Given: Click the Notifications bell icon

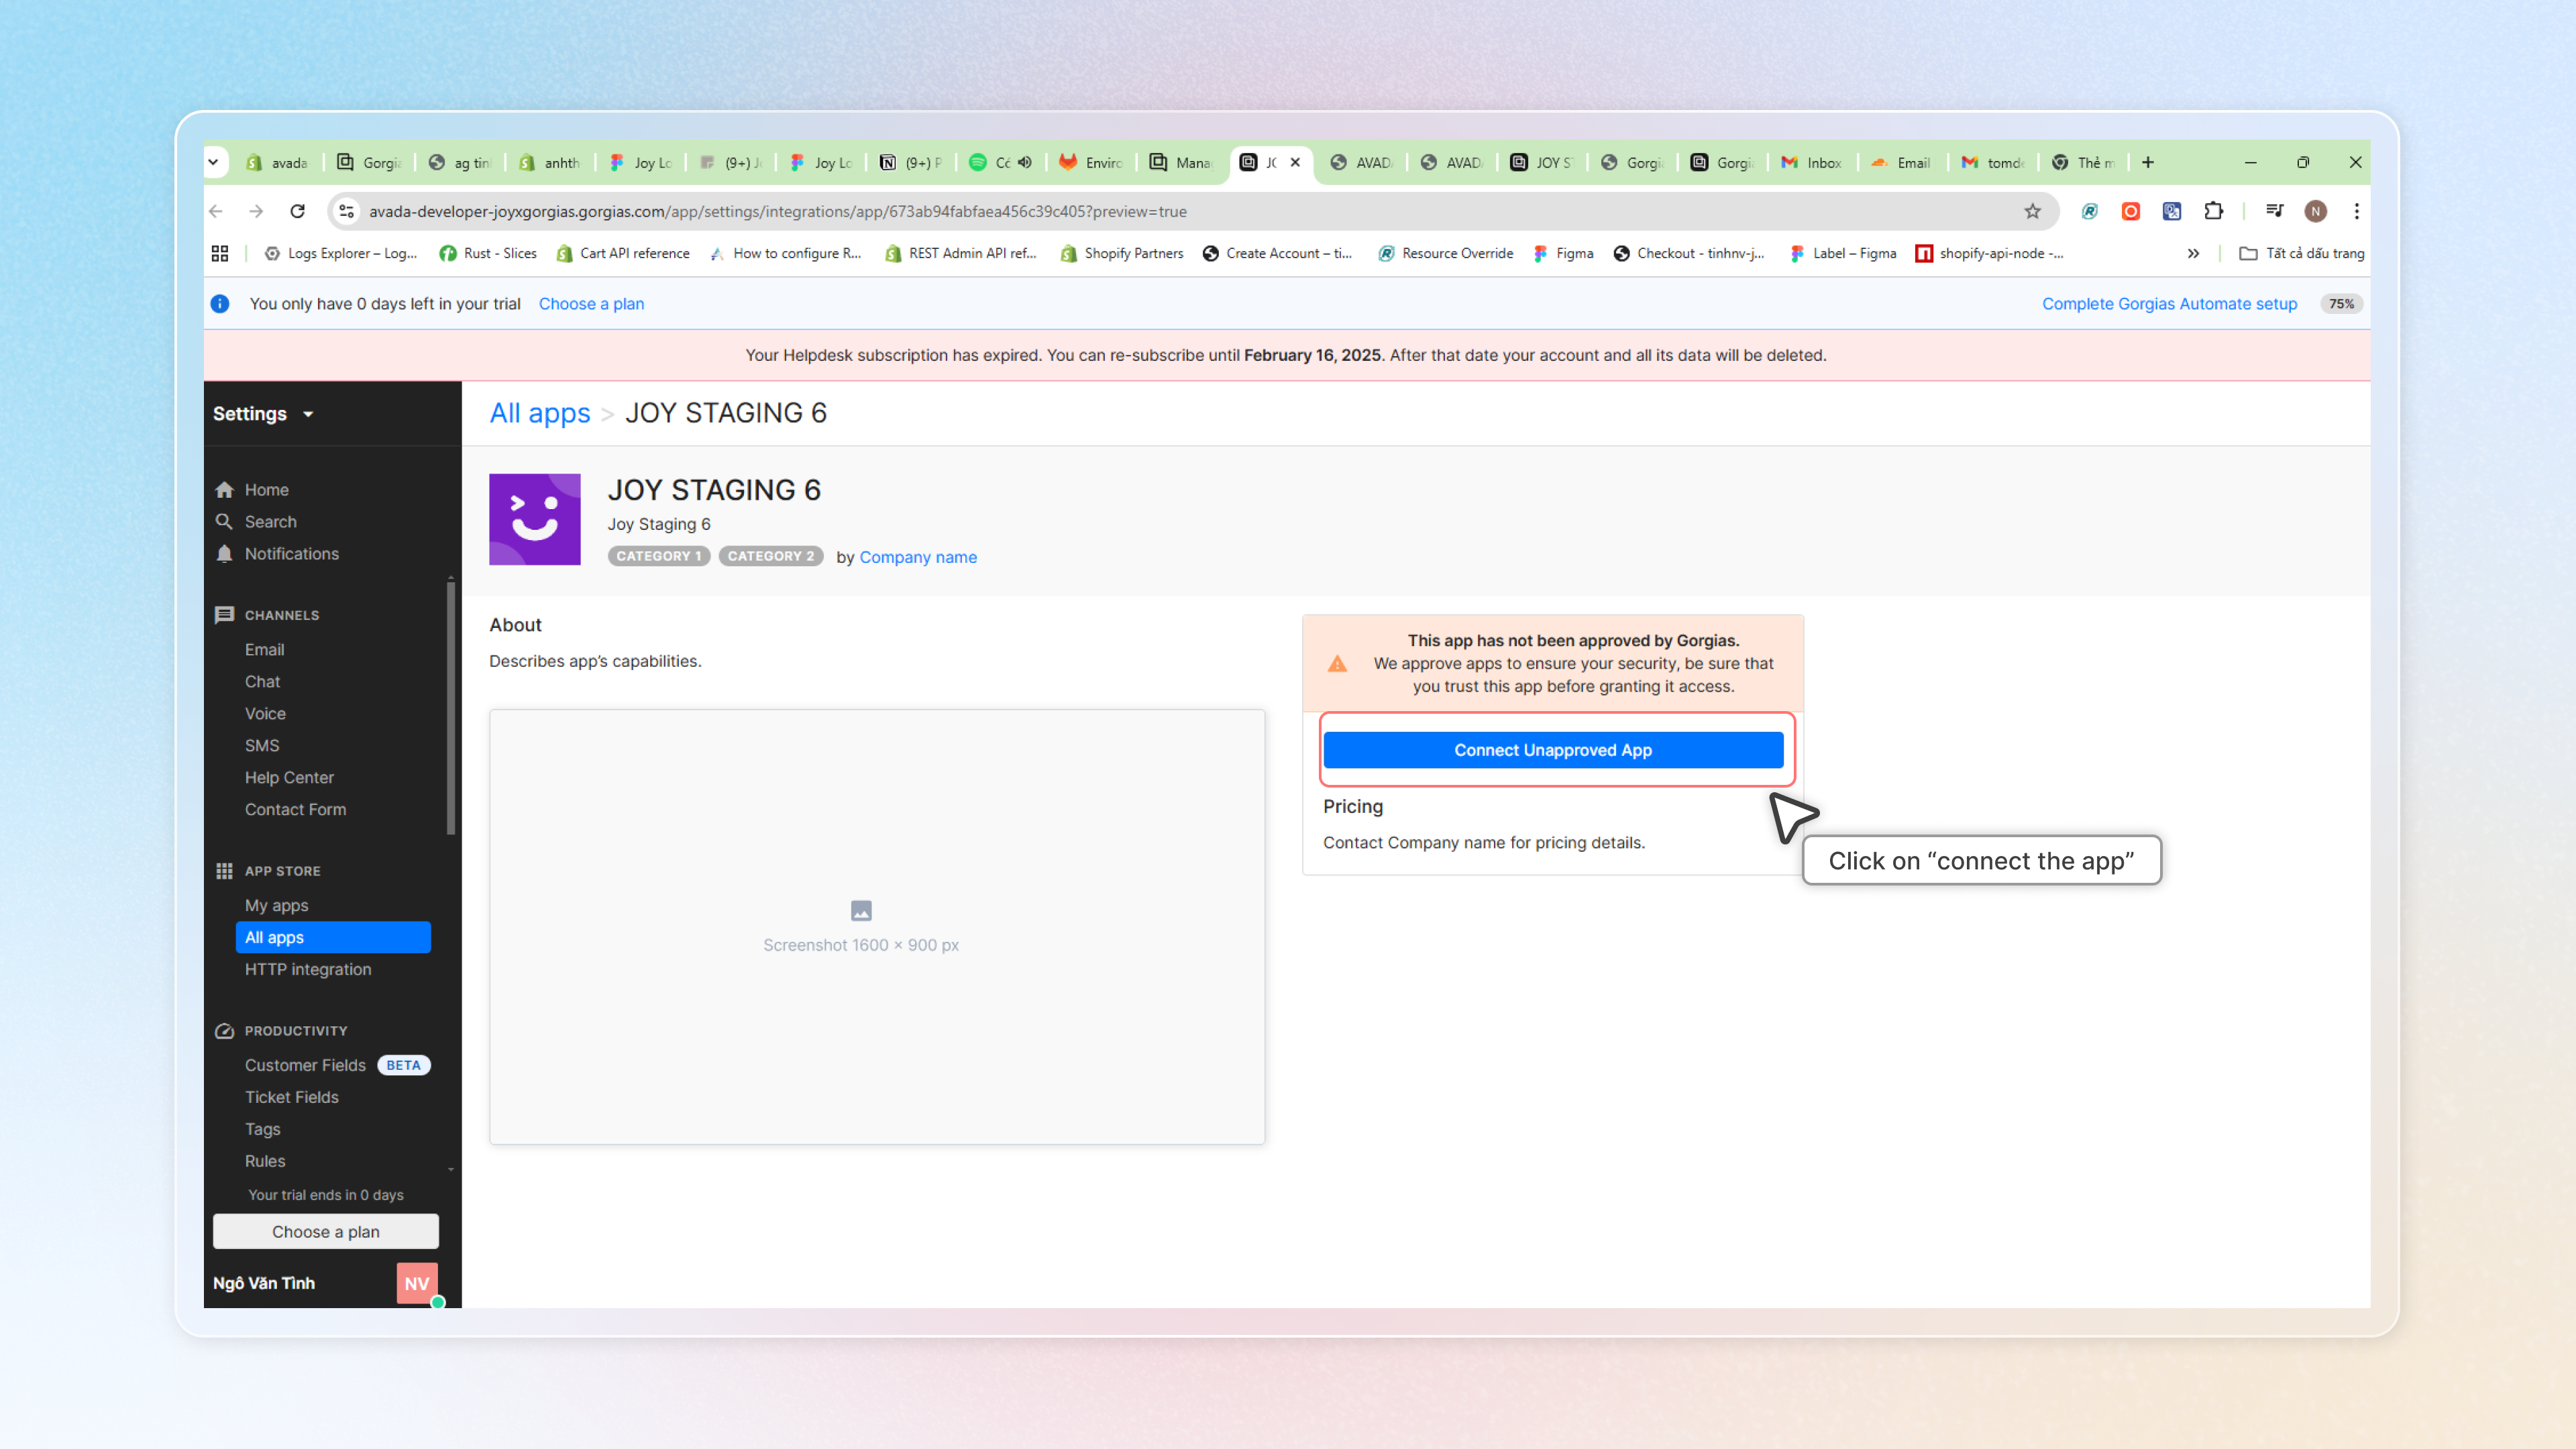Looking at the screenshot, I should 224,553.
